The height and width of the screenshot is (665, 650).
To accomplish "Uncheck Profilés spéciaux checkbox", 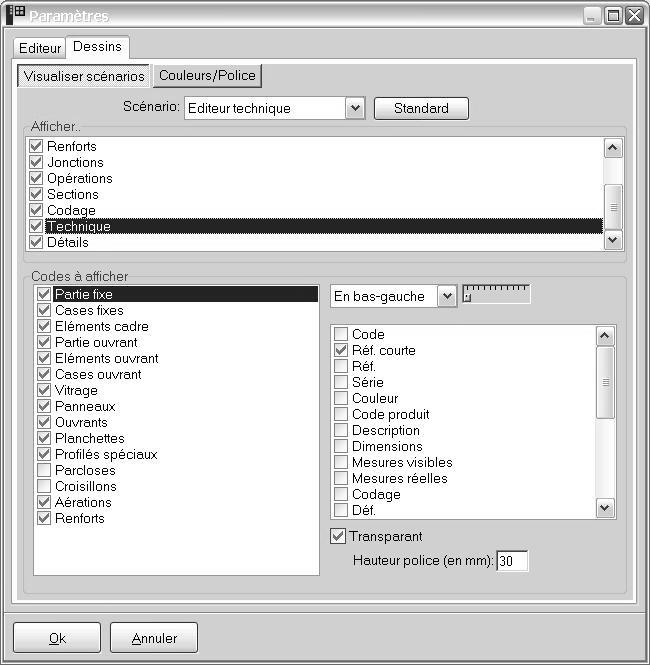I will (x=44, y=454).
